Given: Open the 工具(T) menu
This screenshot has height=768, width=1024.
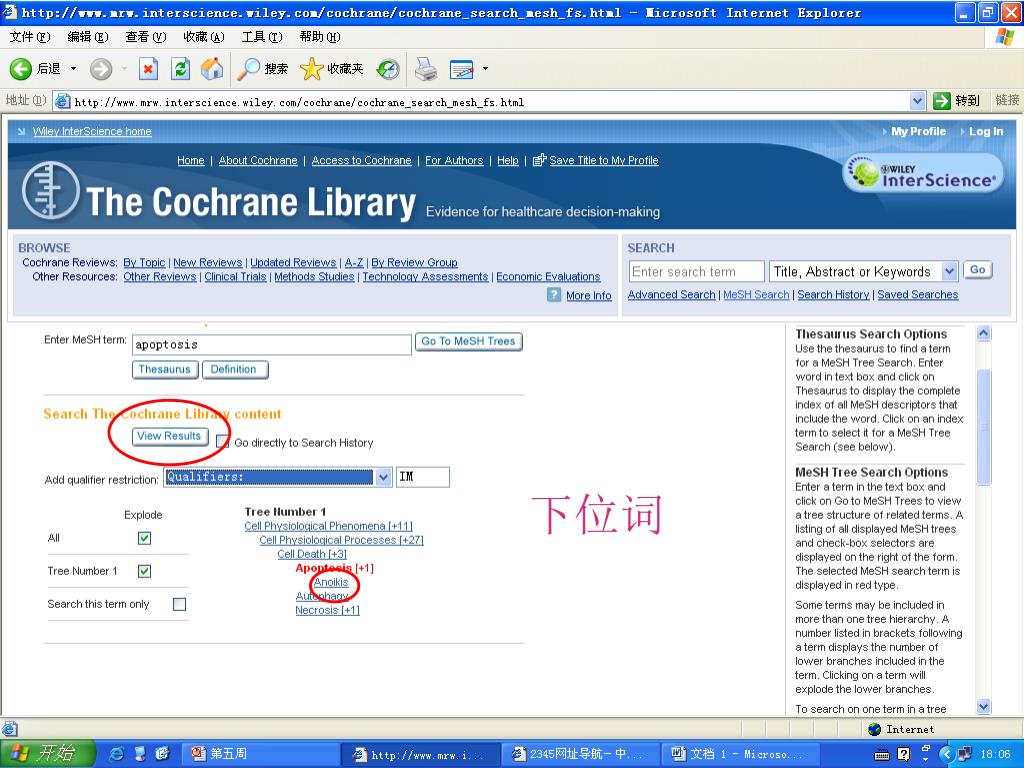Looking at the screenshot, I should (261, 37).
